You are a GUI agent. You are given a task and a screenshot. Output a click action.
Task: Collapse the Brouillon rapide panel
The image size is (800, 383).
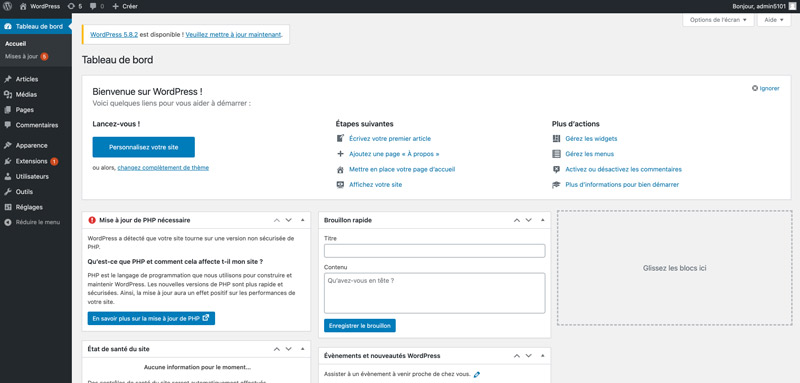(543, 220)
